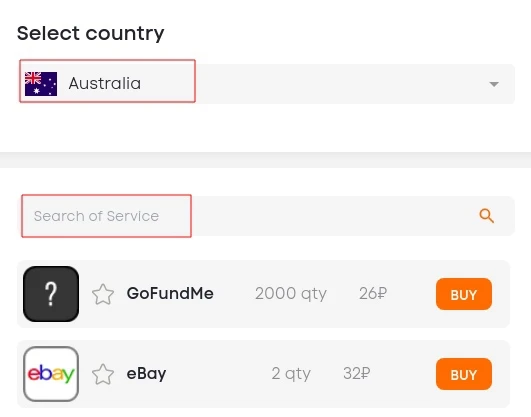
Task: Expand the Select country combo box
Action: (x=266, y=84)
